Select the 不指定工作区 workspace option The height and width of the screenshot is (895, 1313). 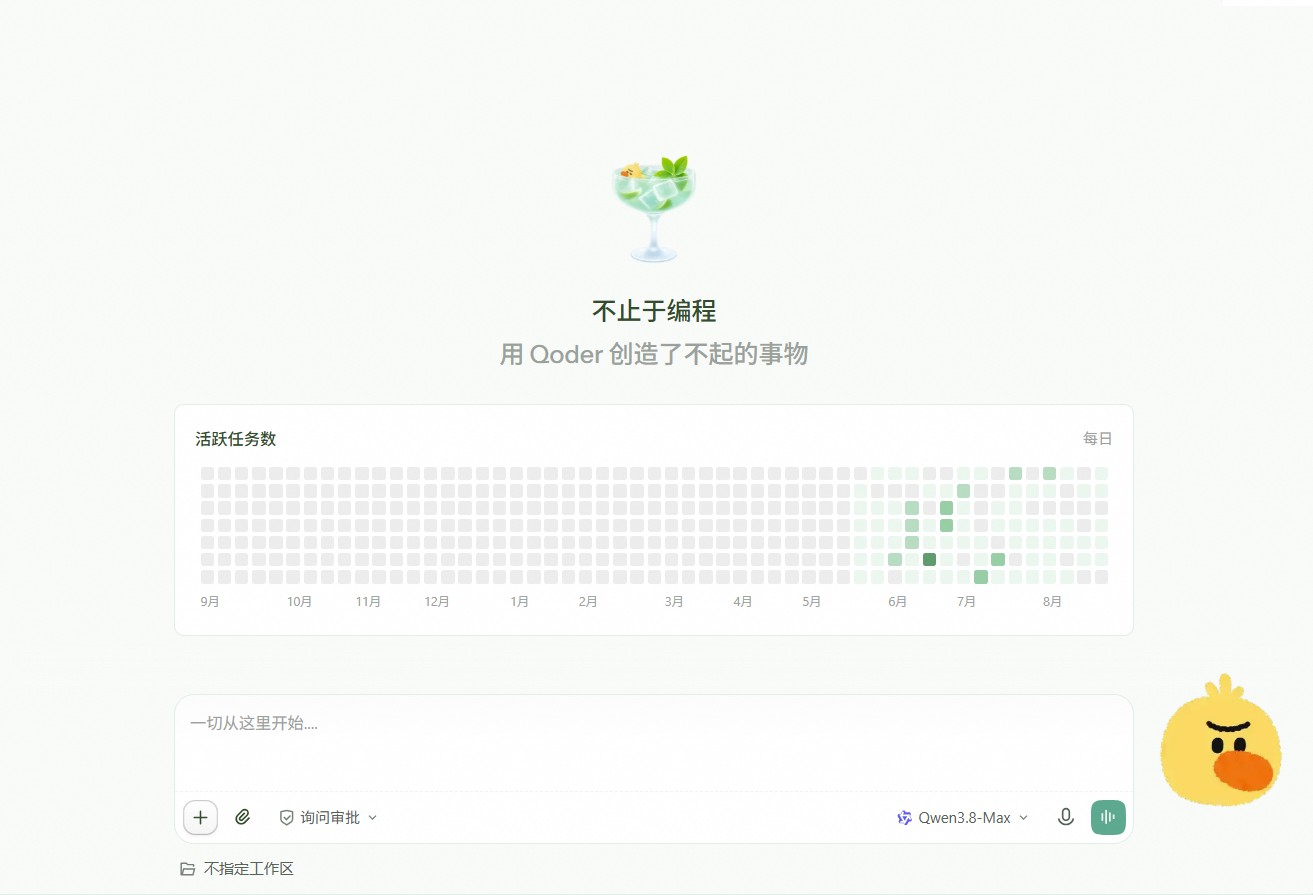click(237, 869)
